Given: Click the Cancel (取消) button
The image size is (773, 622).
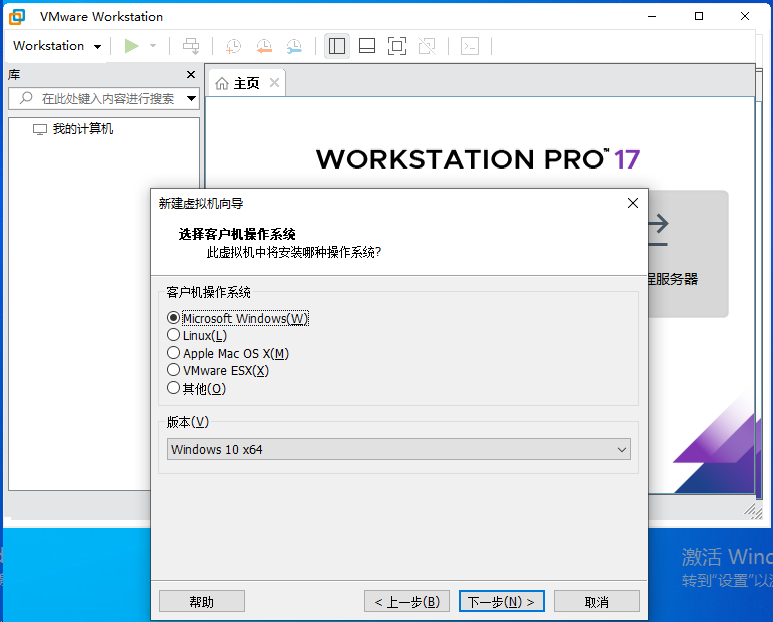Looking at the screenshot, I should [597, 602].
